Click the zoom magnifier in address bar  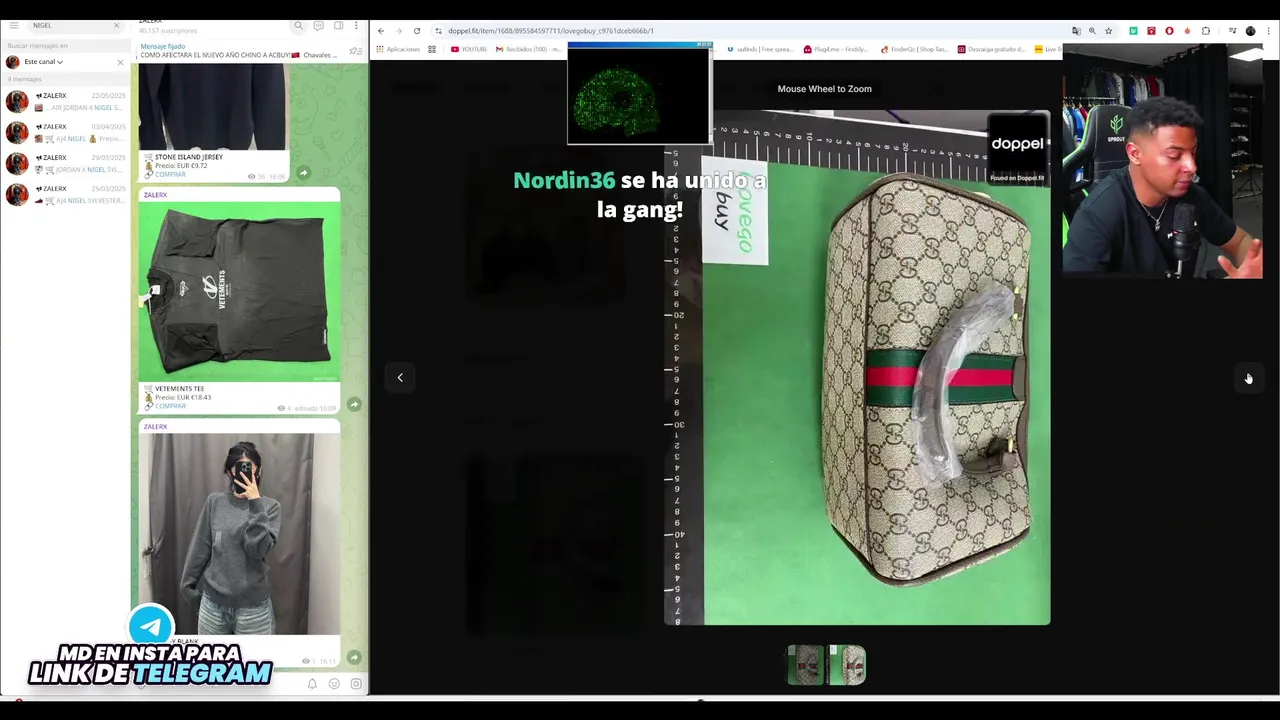click(x=1092, y=31)
